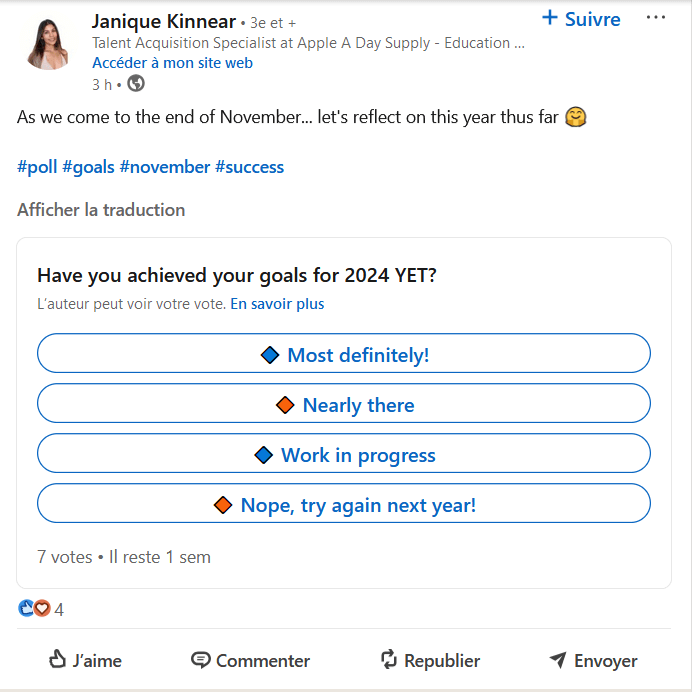The width and height of the screenshot is (692, 692).
Task: Click the like and heart reaction icons
Action: pos(34,608)
